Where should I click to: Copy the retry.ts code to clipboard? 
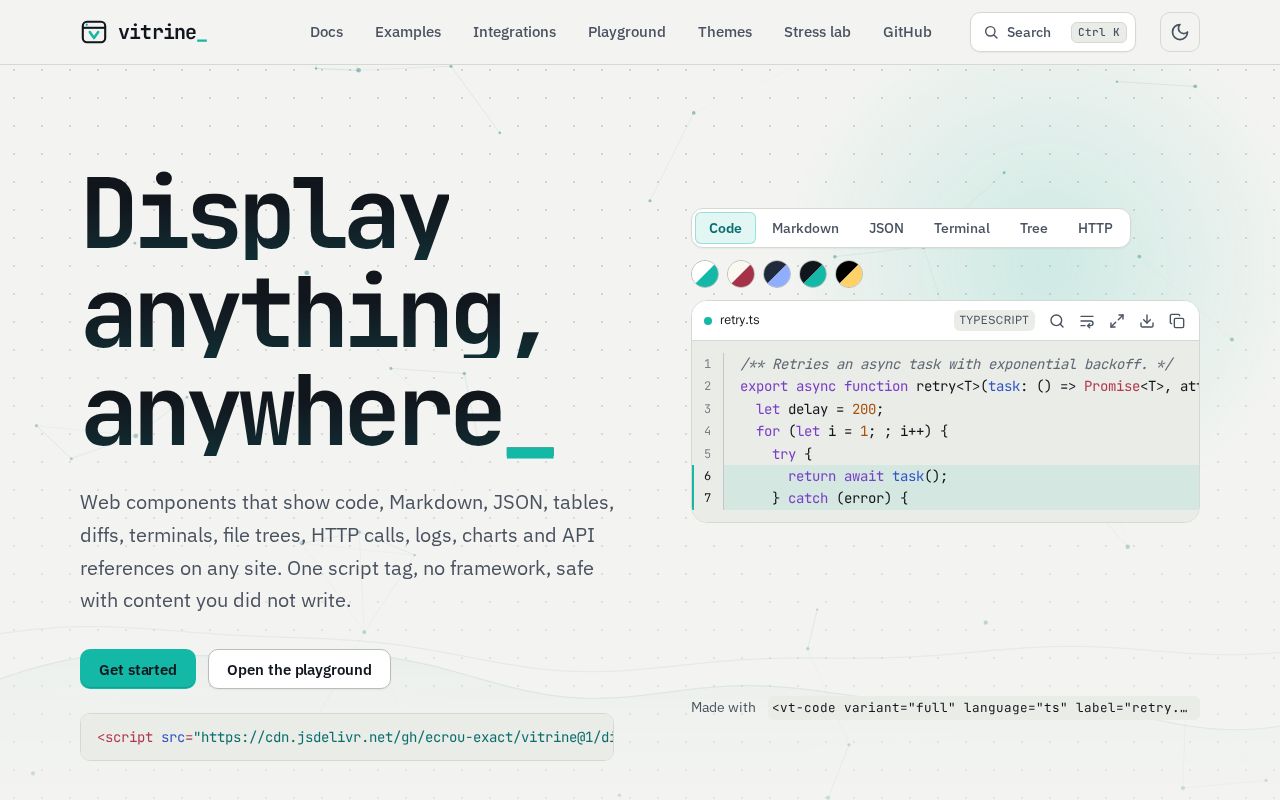pyautogui.click(x=1177, y=321)
